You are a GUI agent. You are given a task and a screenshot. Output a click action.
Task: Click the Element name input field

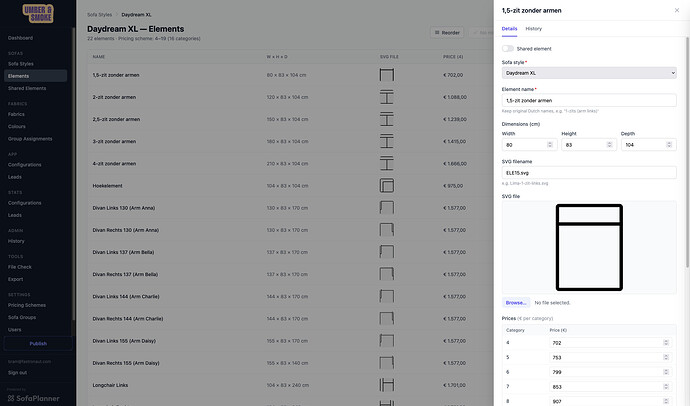(x=589, y=100)
